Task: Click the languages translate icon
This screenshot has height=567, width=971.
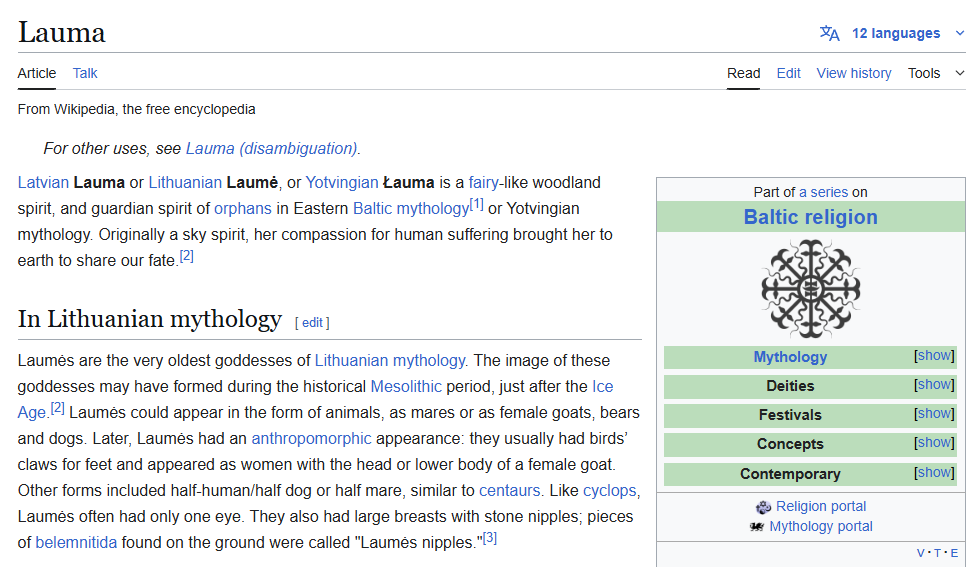Action: (829, 33)
